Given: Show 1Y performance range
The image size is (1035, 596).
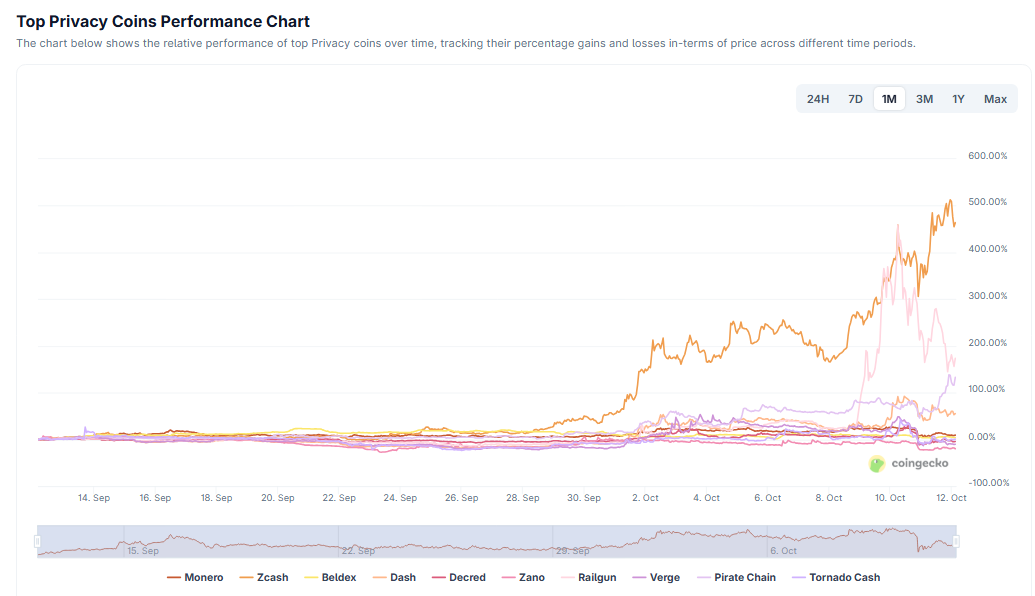Looking at the screenshot, I should coord(958,99).
